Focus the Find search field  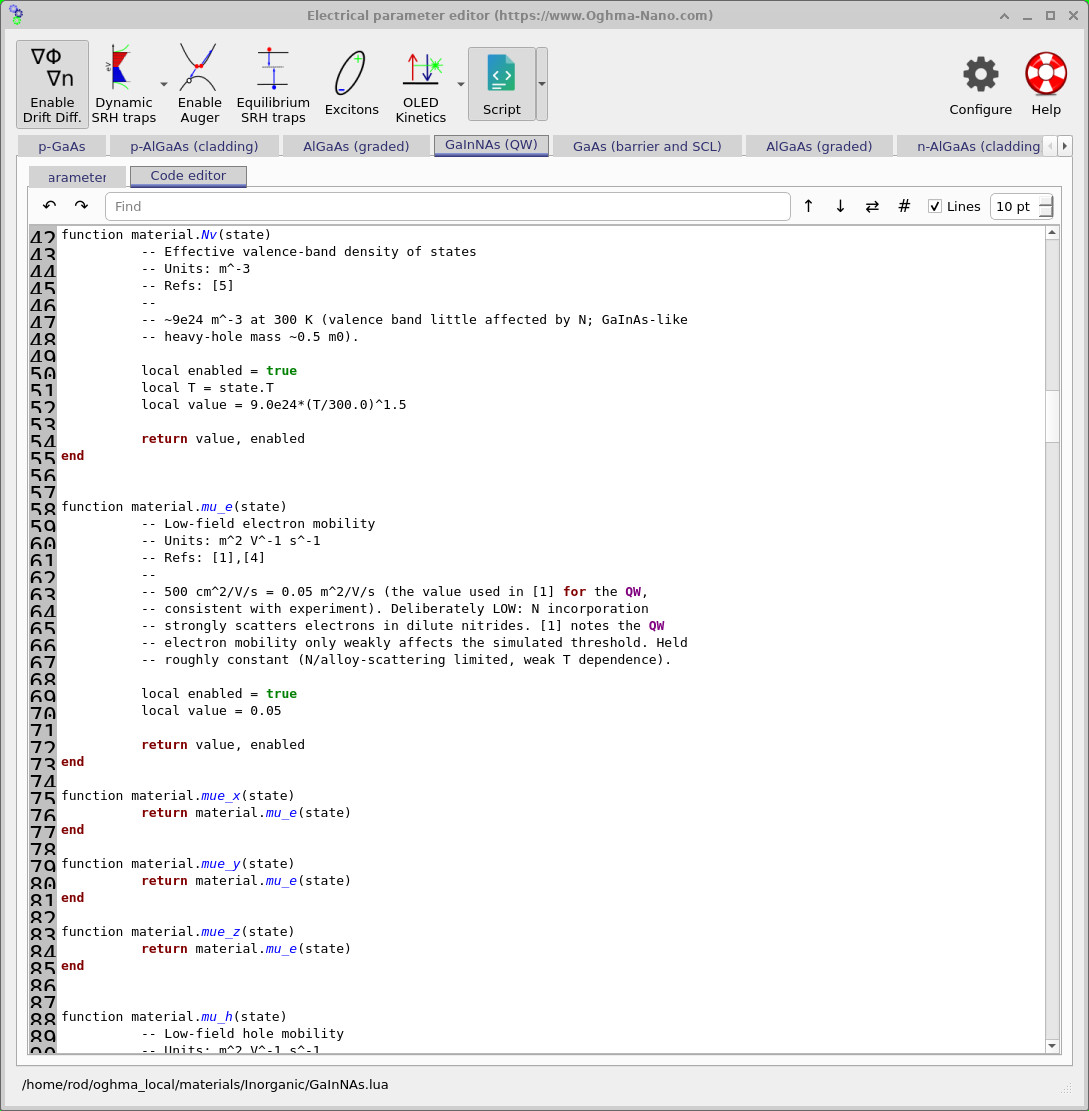pos(448,206)
